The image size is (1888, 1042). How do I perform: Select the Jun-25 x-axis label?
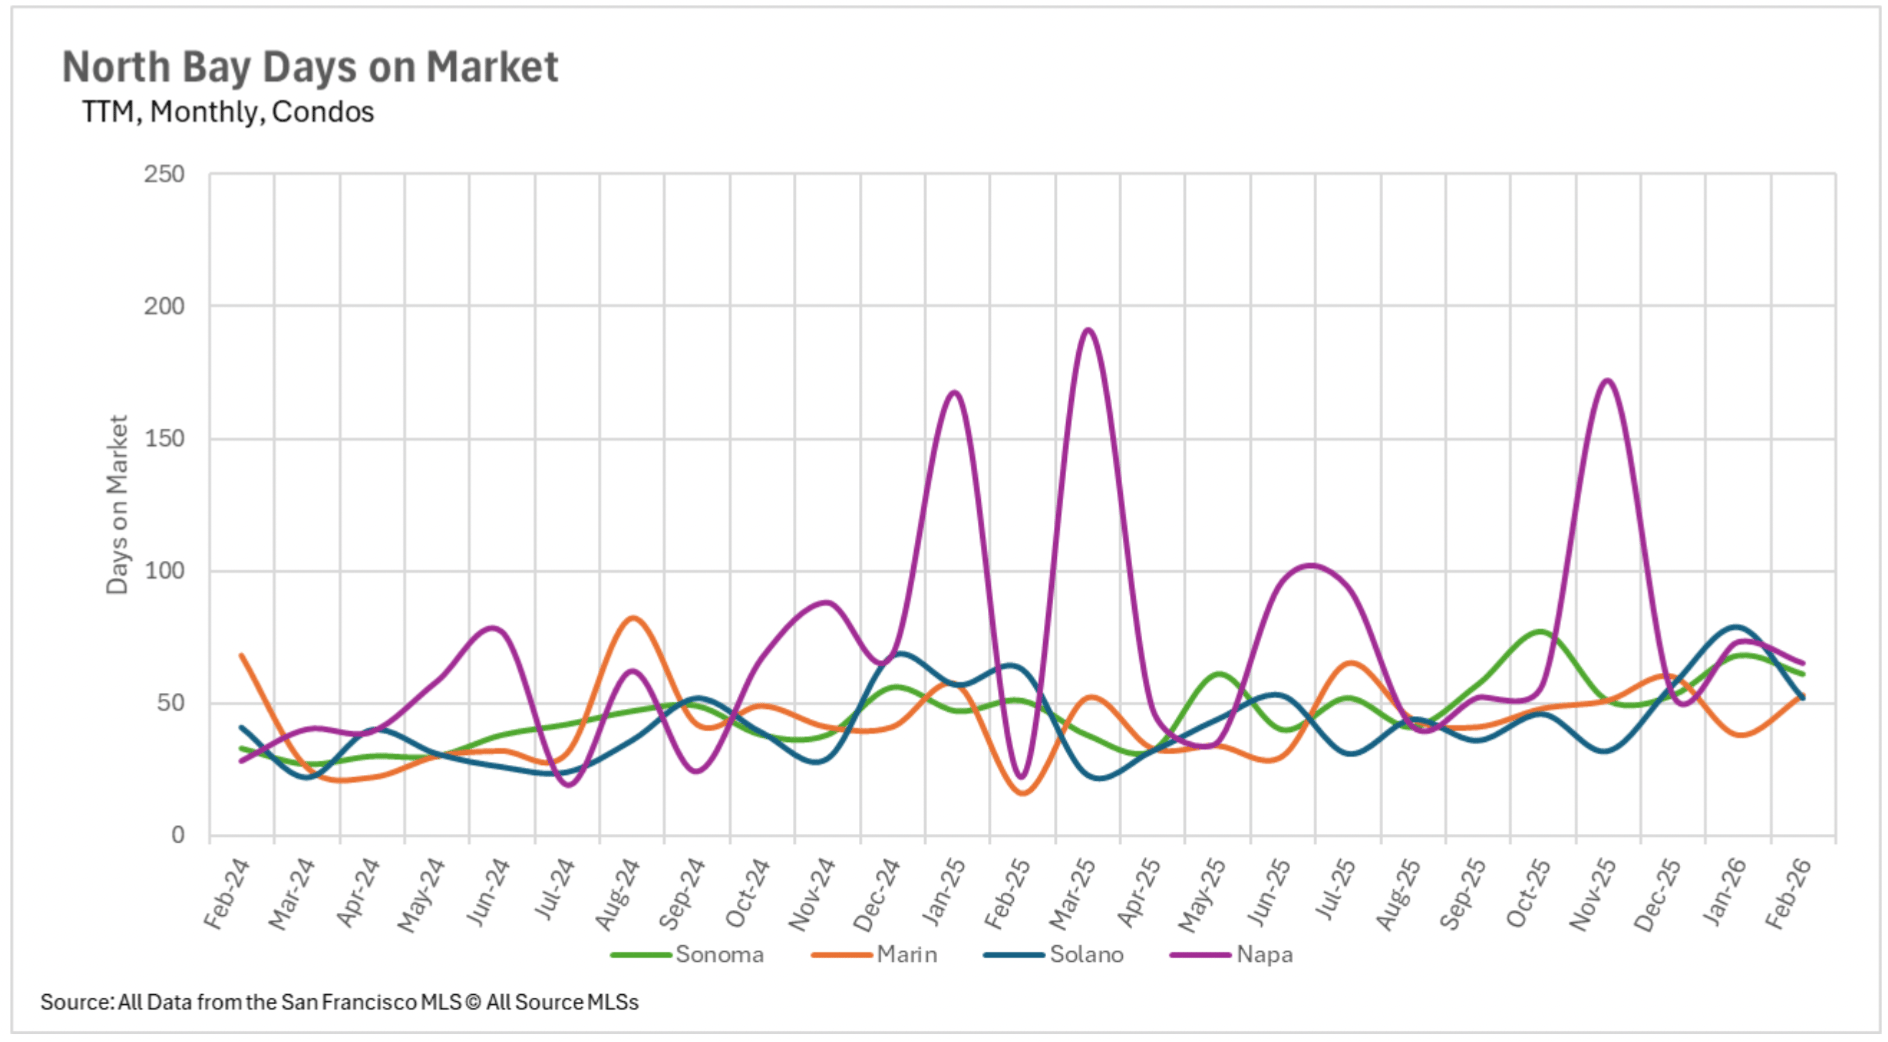click(1268, 893)
